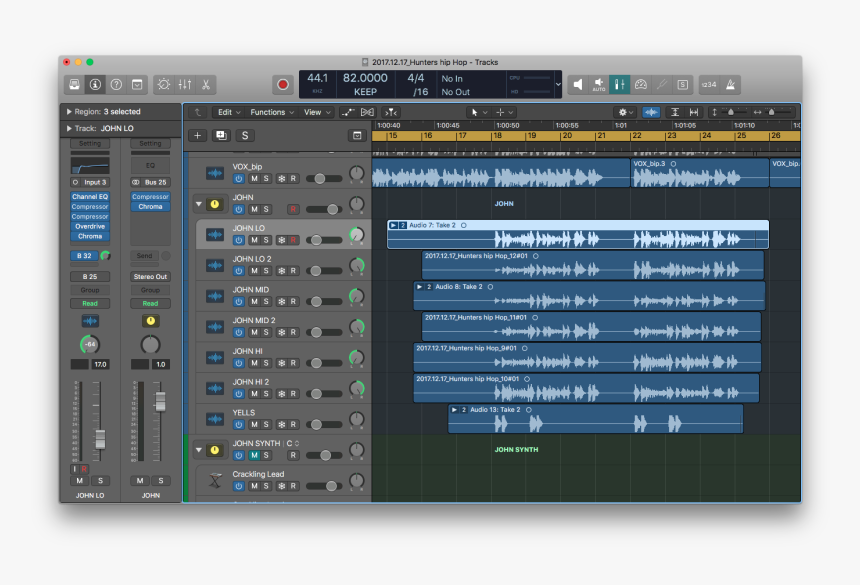Image resolution: width=860 pixels, height=585 pixels.
Task: Solo the JOHN HI 2 track
Action: pos(266,394)
